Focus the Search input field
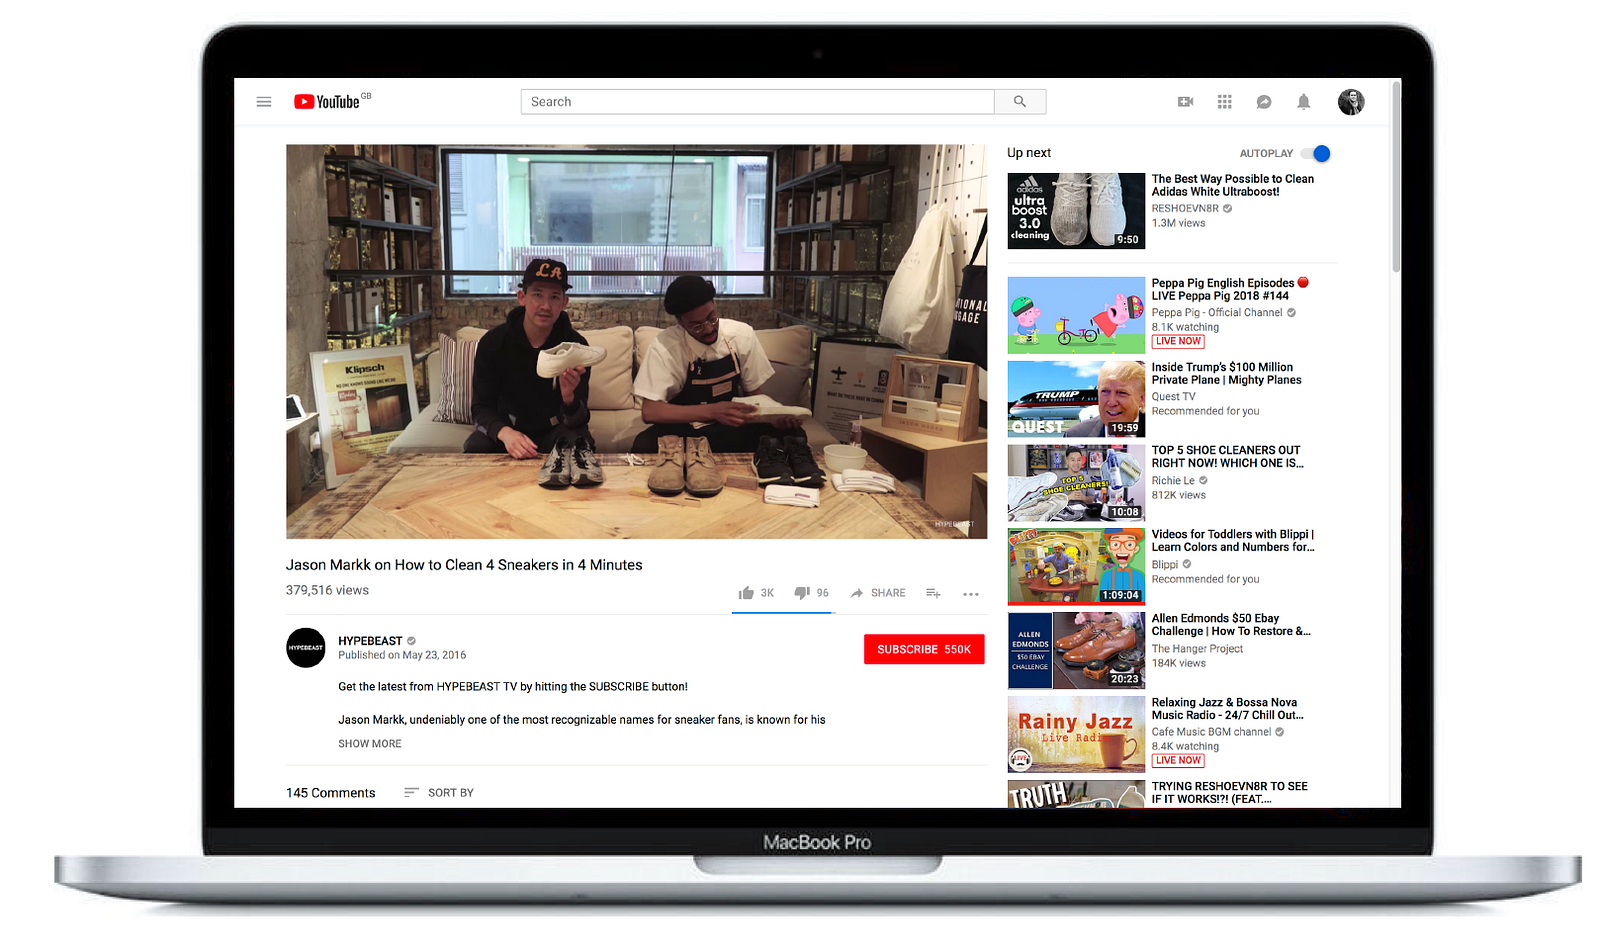 [758, 102]
